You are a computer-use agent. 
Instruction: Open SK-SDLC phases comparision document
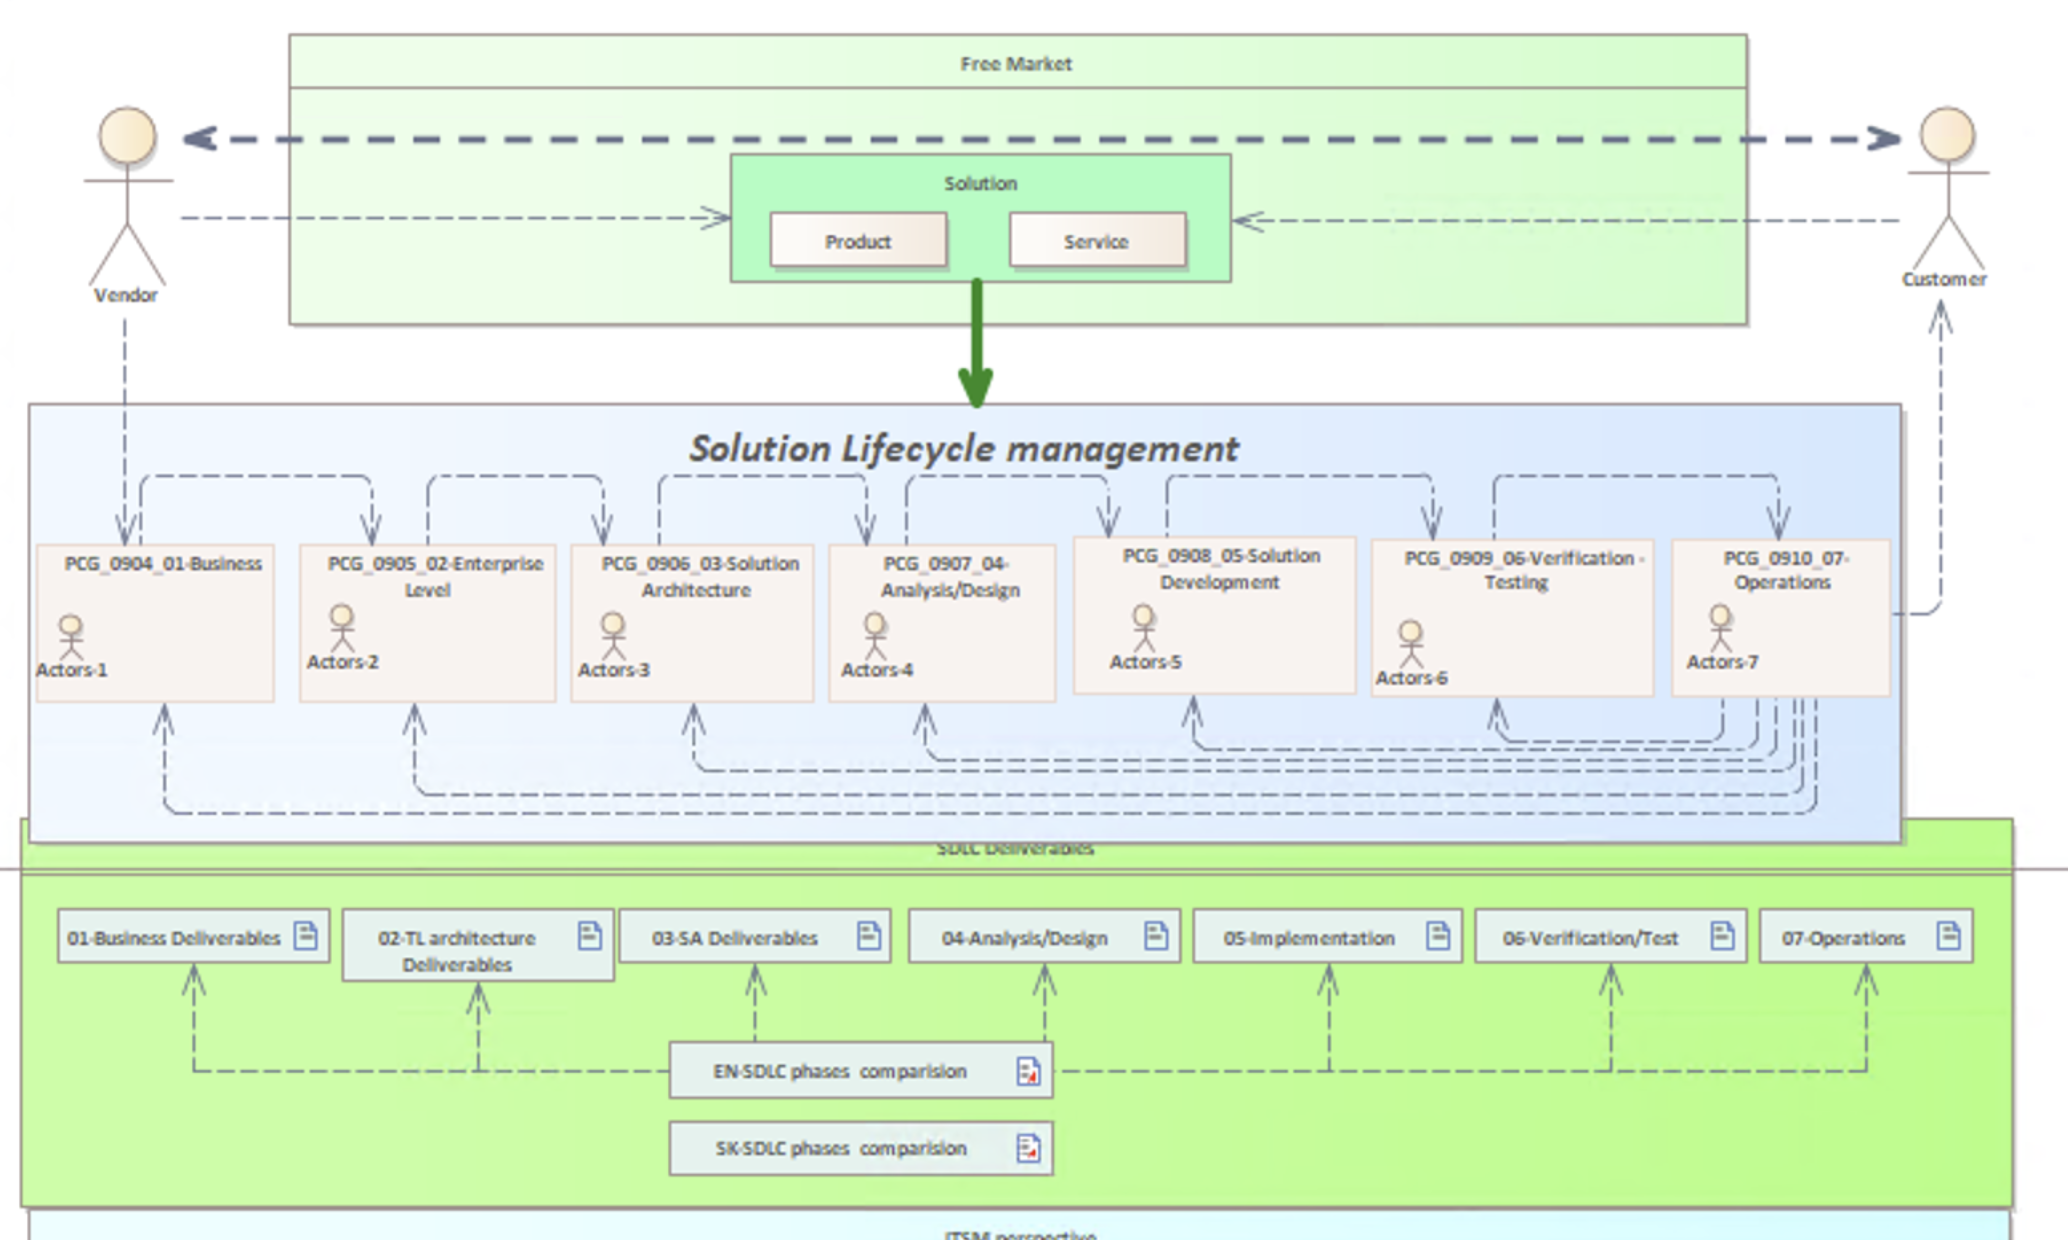(x=861, y=1148)
